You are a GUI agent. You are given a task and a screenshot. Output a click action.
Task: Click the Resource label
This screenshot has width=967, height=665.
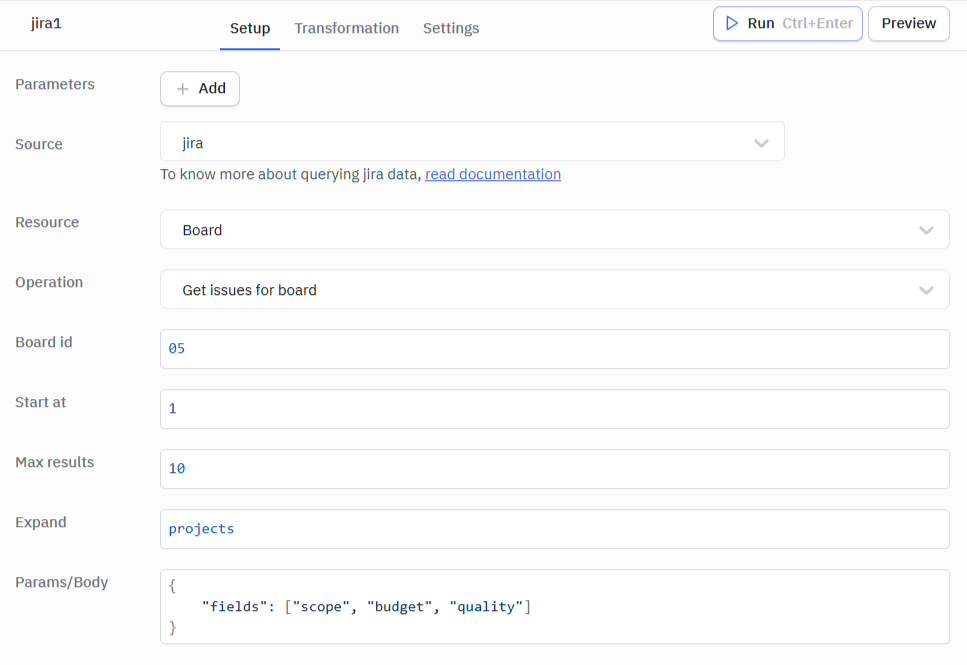coord(47,222)
